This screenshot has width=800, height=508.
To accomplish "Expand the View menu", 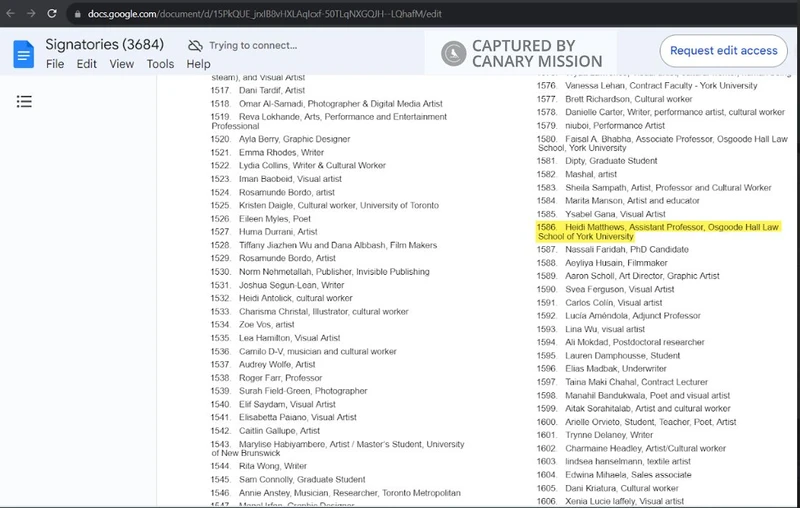I will click(121, 64).
